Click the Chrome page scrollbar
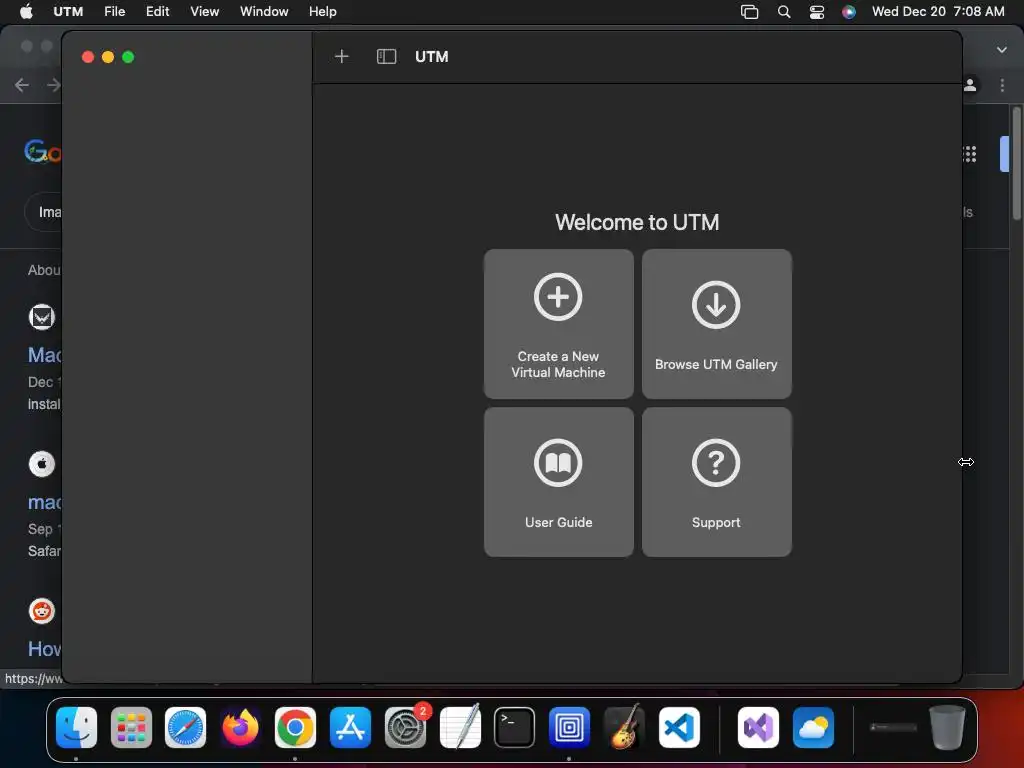 tap(1016, 163)
